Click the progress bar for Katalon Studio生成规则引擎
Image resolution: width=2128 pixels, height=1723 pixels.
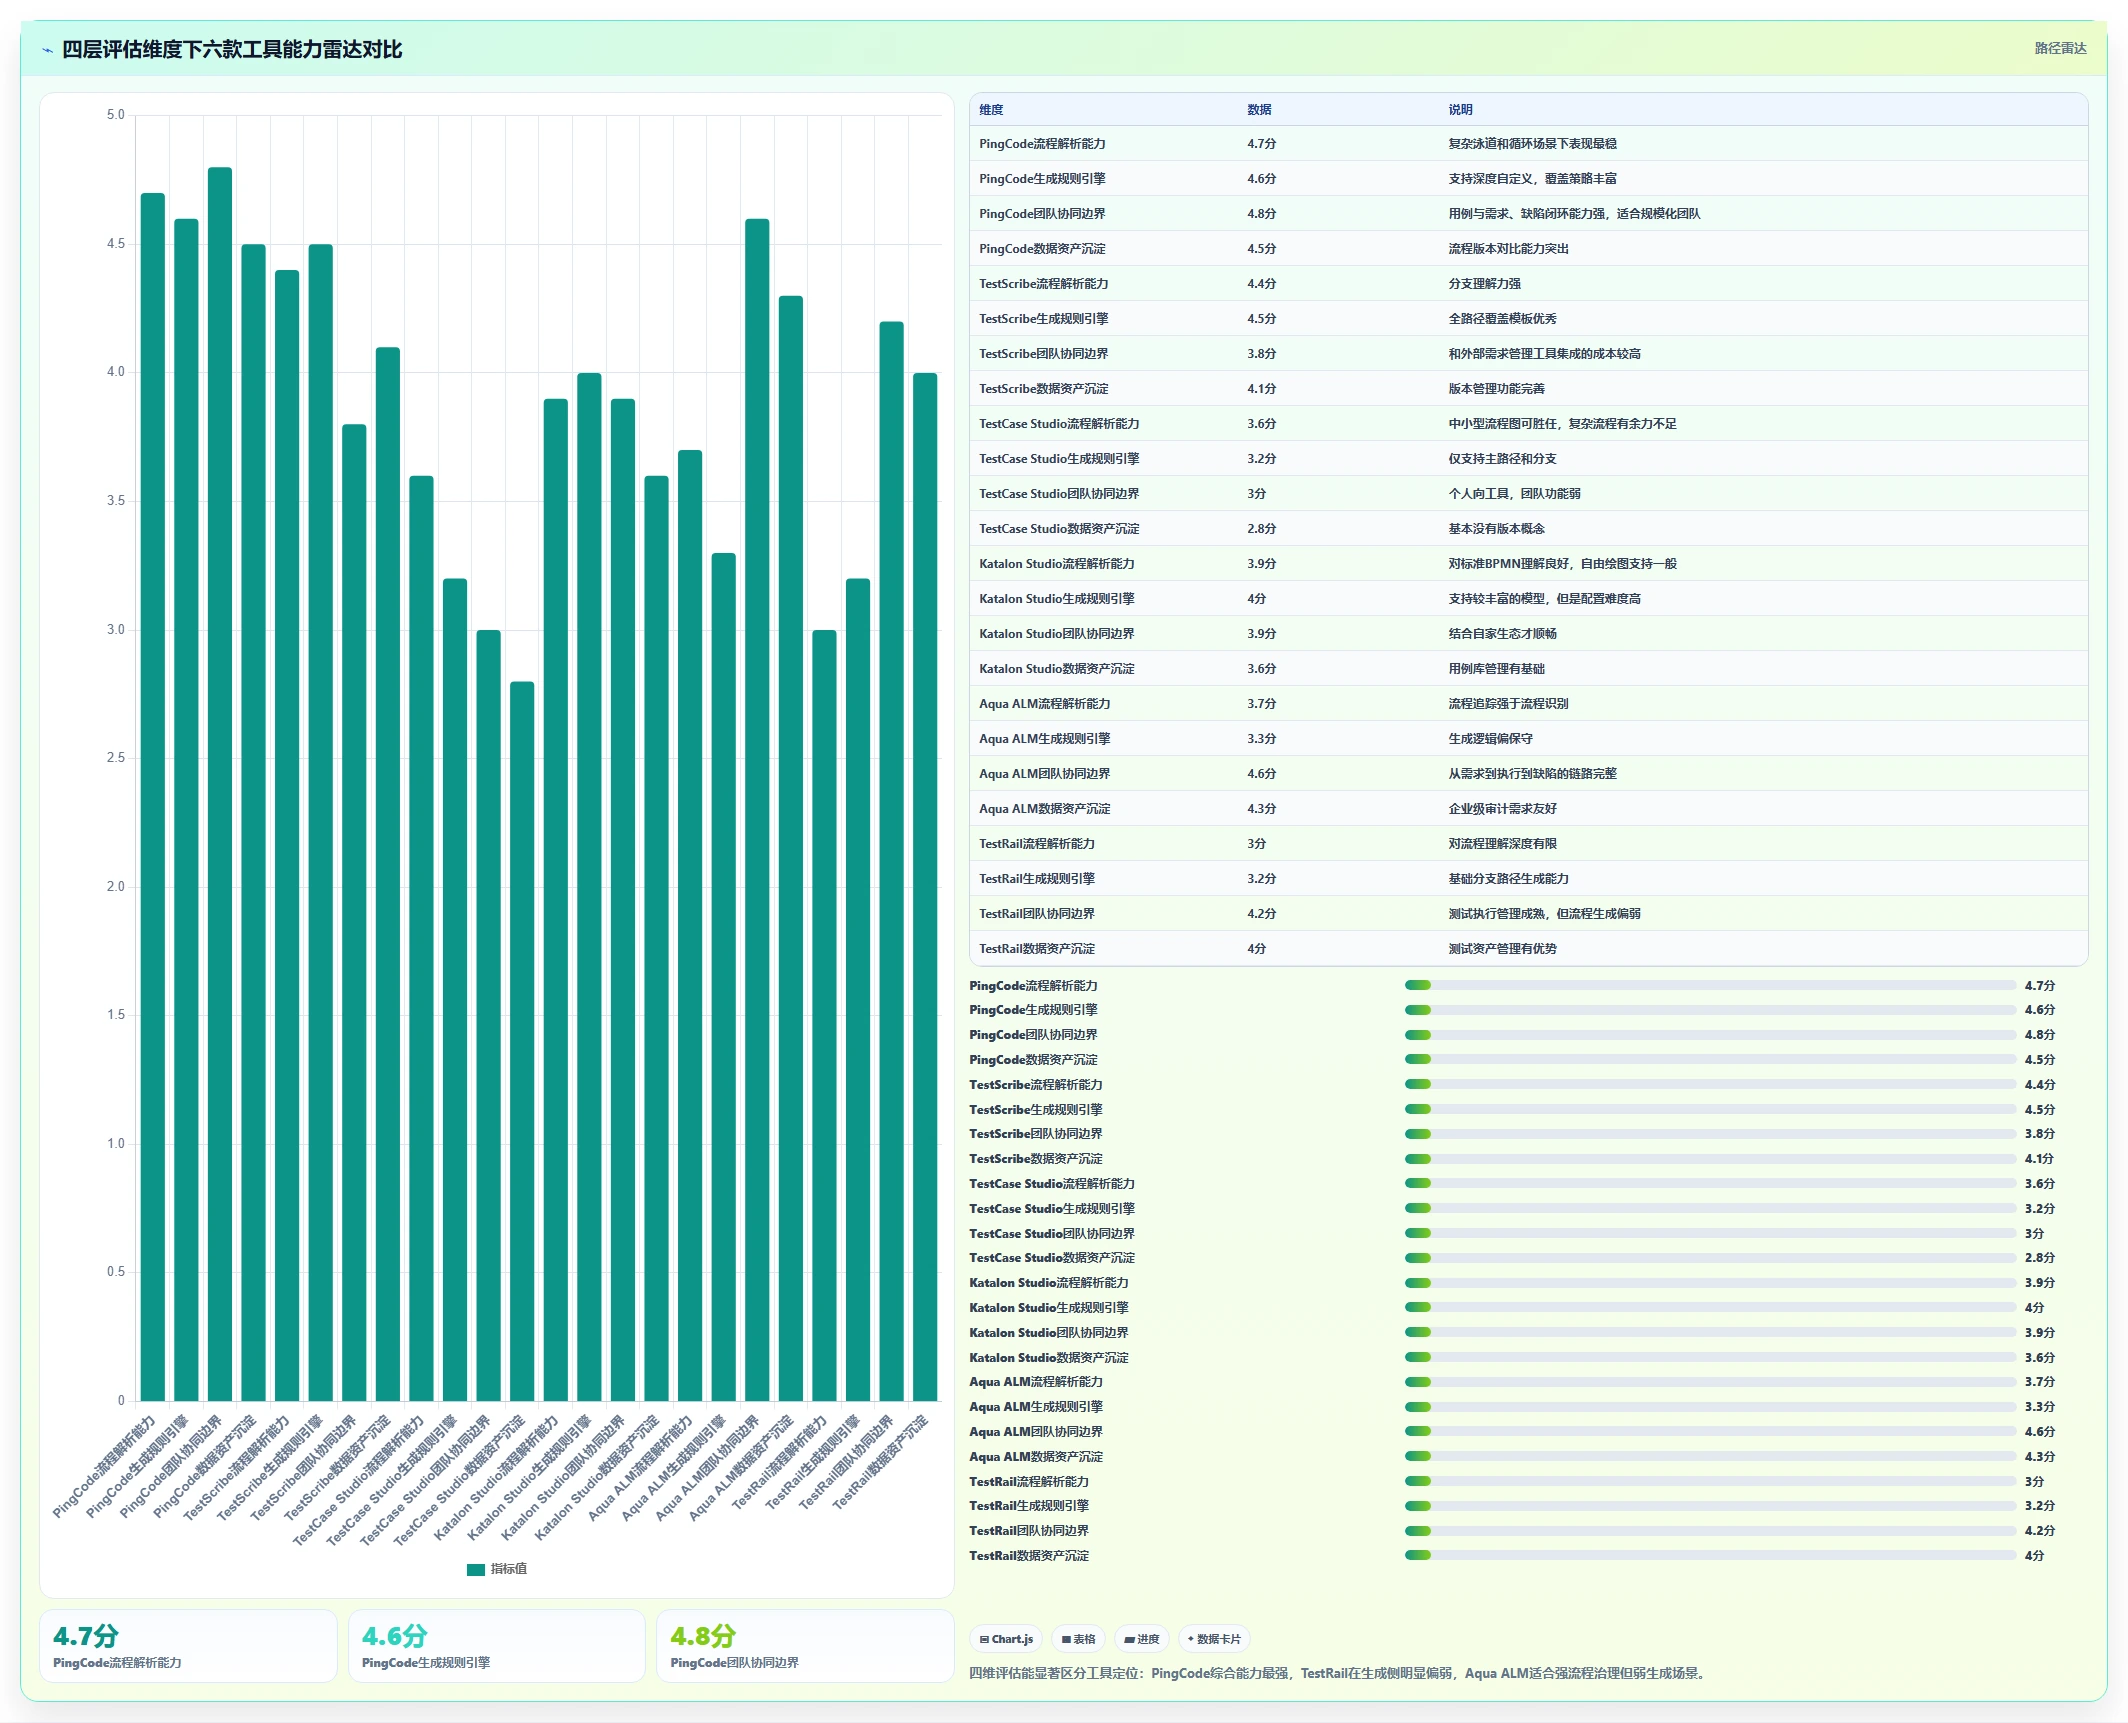[x=1710, y=1307]
